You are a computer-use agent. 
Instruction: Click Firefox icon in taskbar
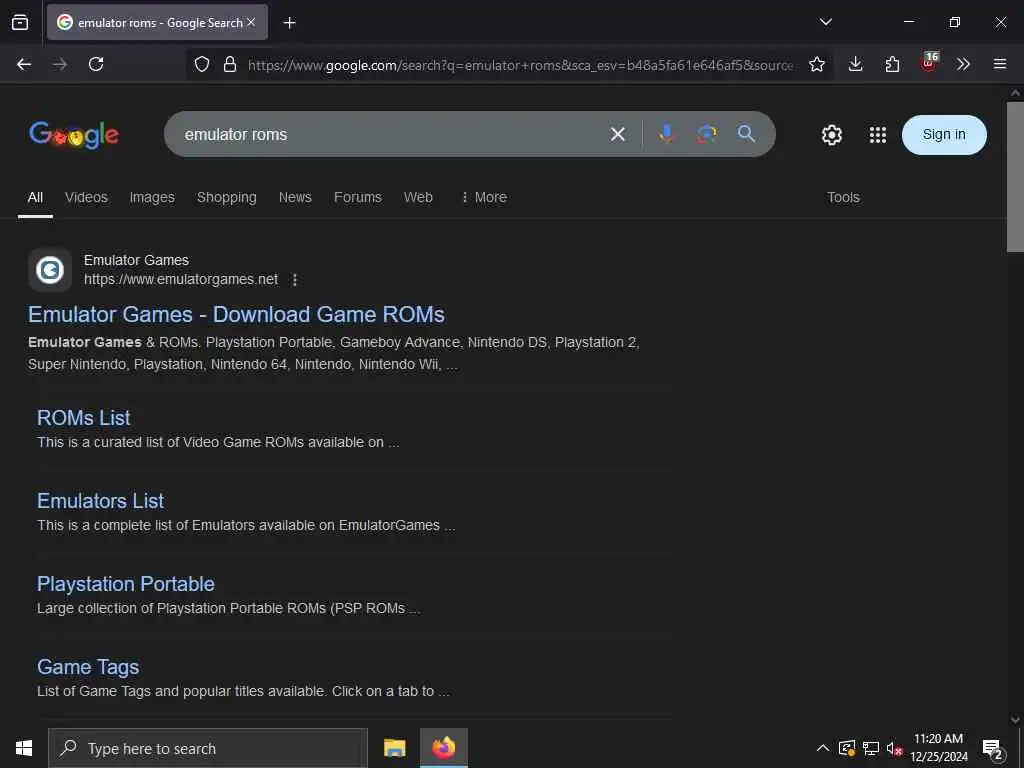(443, 748)
